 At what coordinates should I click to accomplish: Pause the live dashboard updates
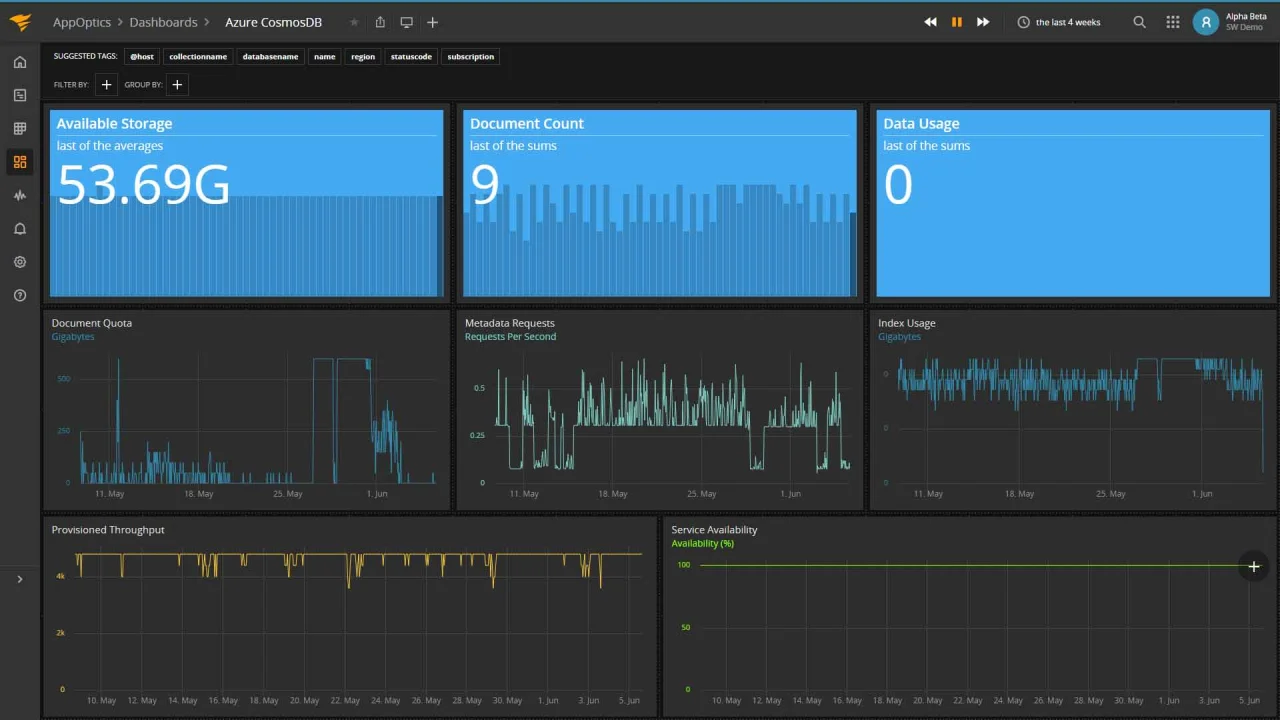click(956, 22)
